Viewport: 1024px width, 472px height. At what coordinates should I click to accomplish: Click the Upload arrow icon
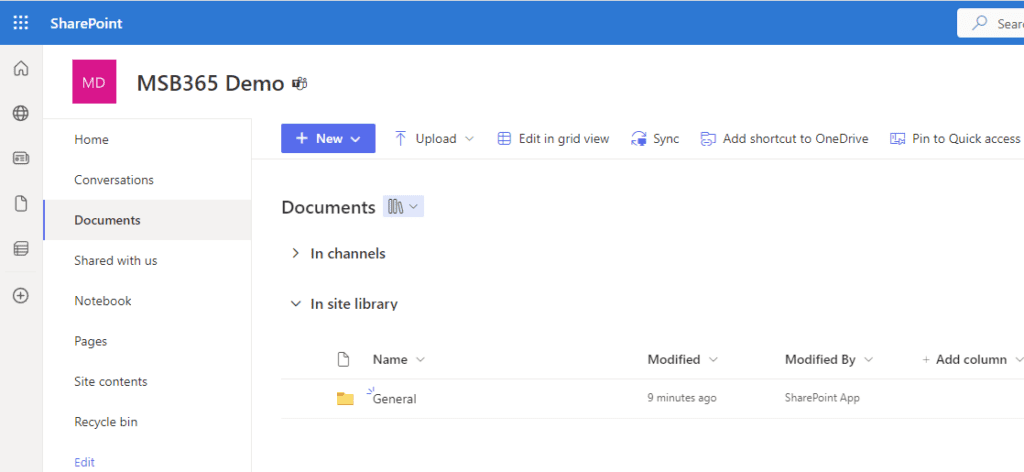(x=401, y=138)
